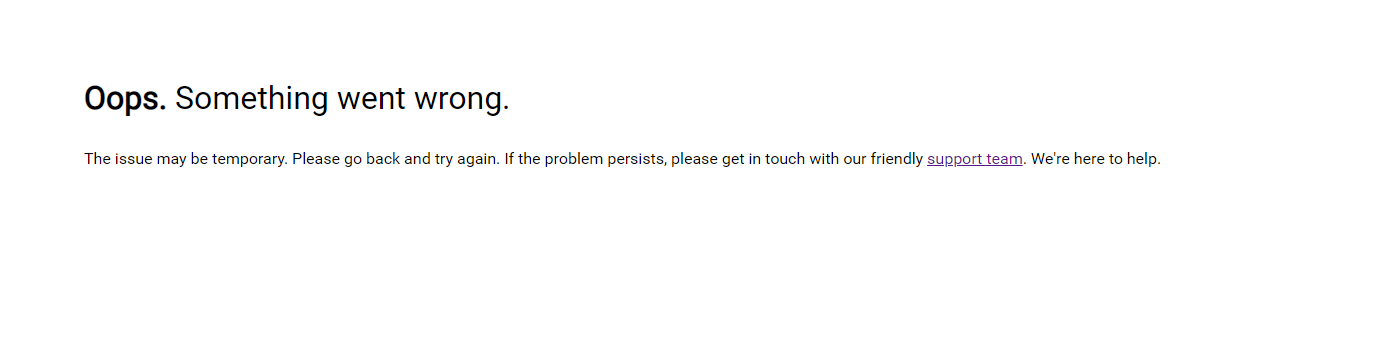Open the support team link
The image size is (1377, 363).
[x=975, y=159]
